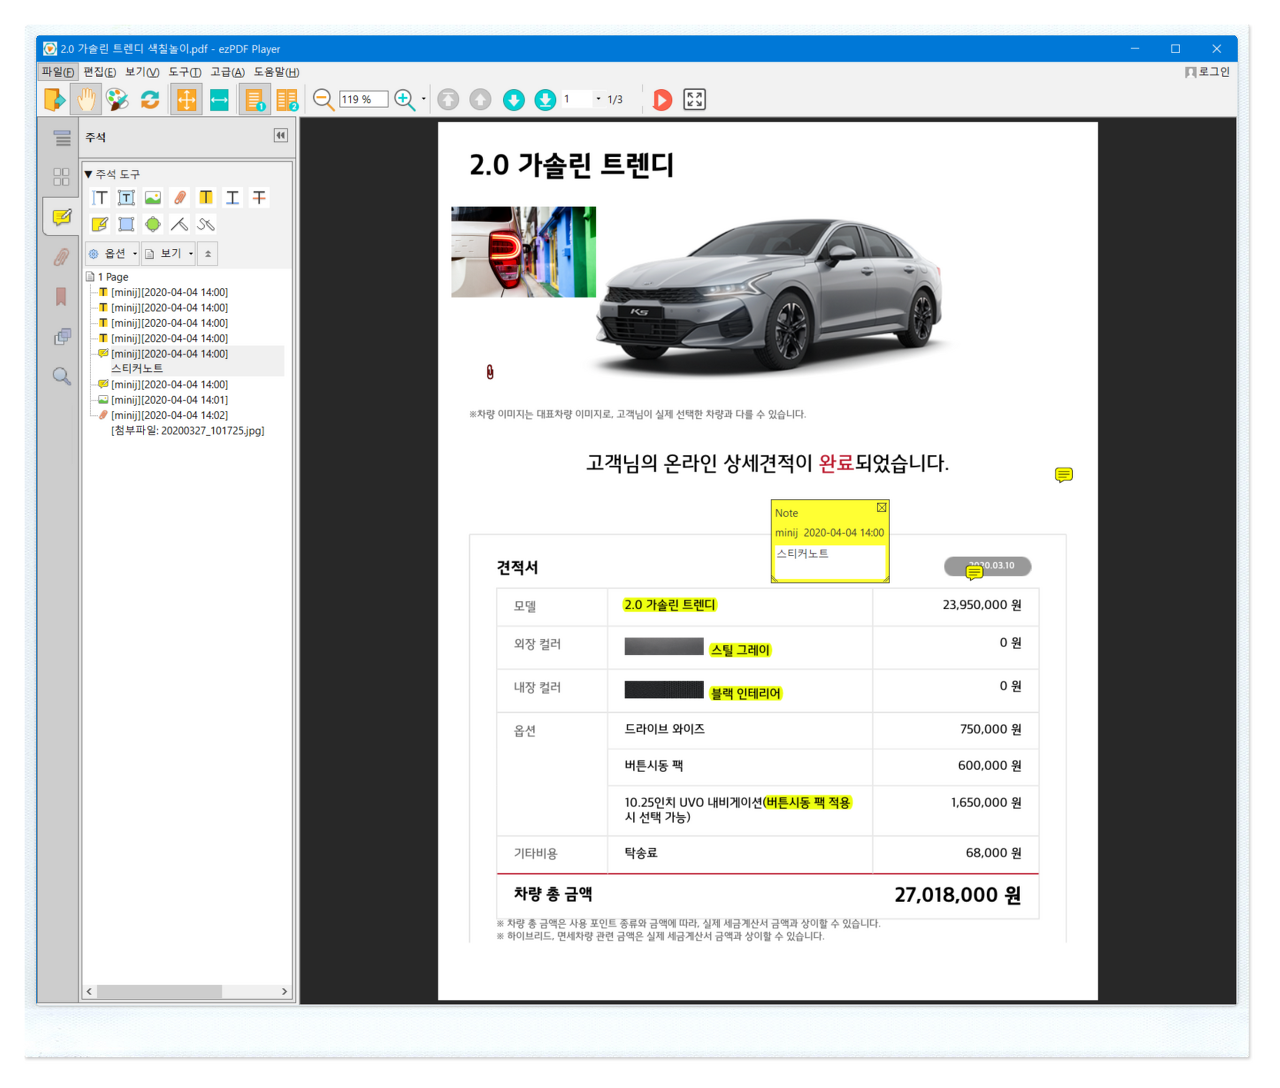The image size is (1280, 1088).
Task: Close the yellow Note popup
Action: (881, 508)
